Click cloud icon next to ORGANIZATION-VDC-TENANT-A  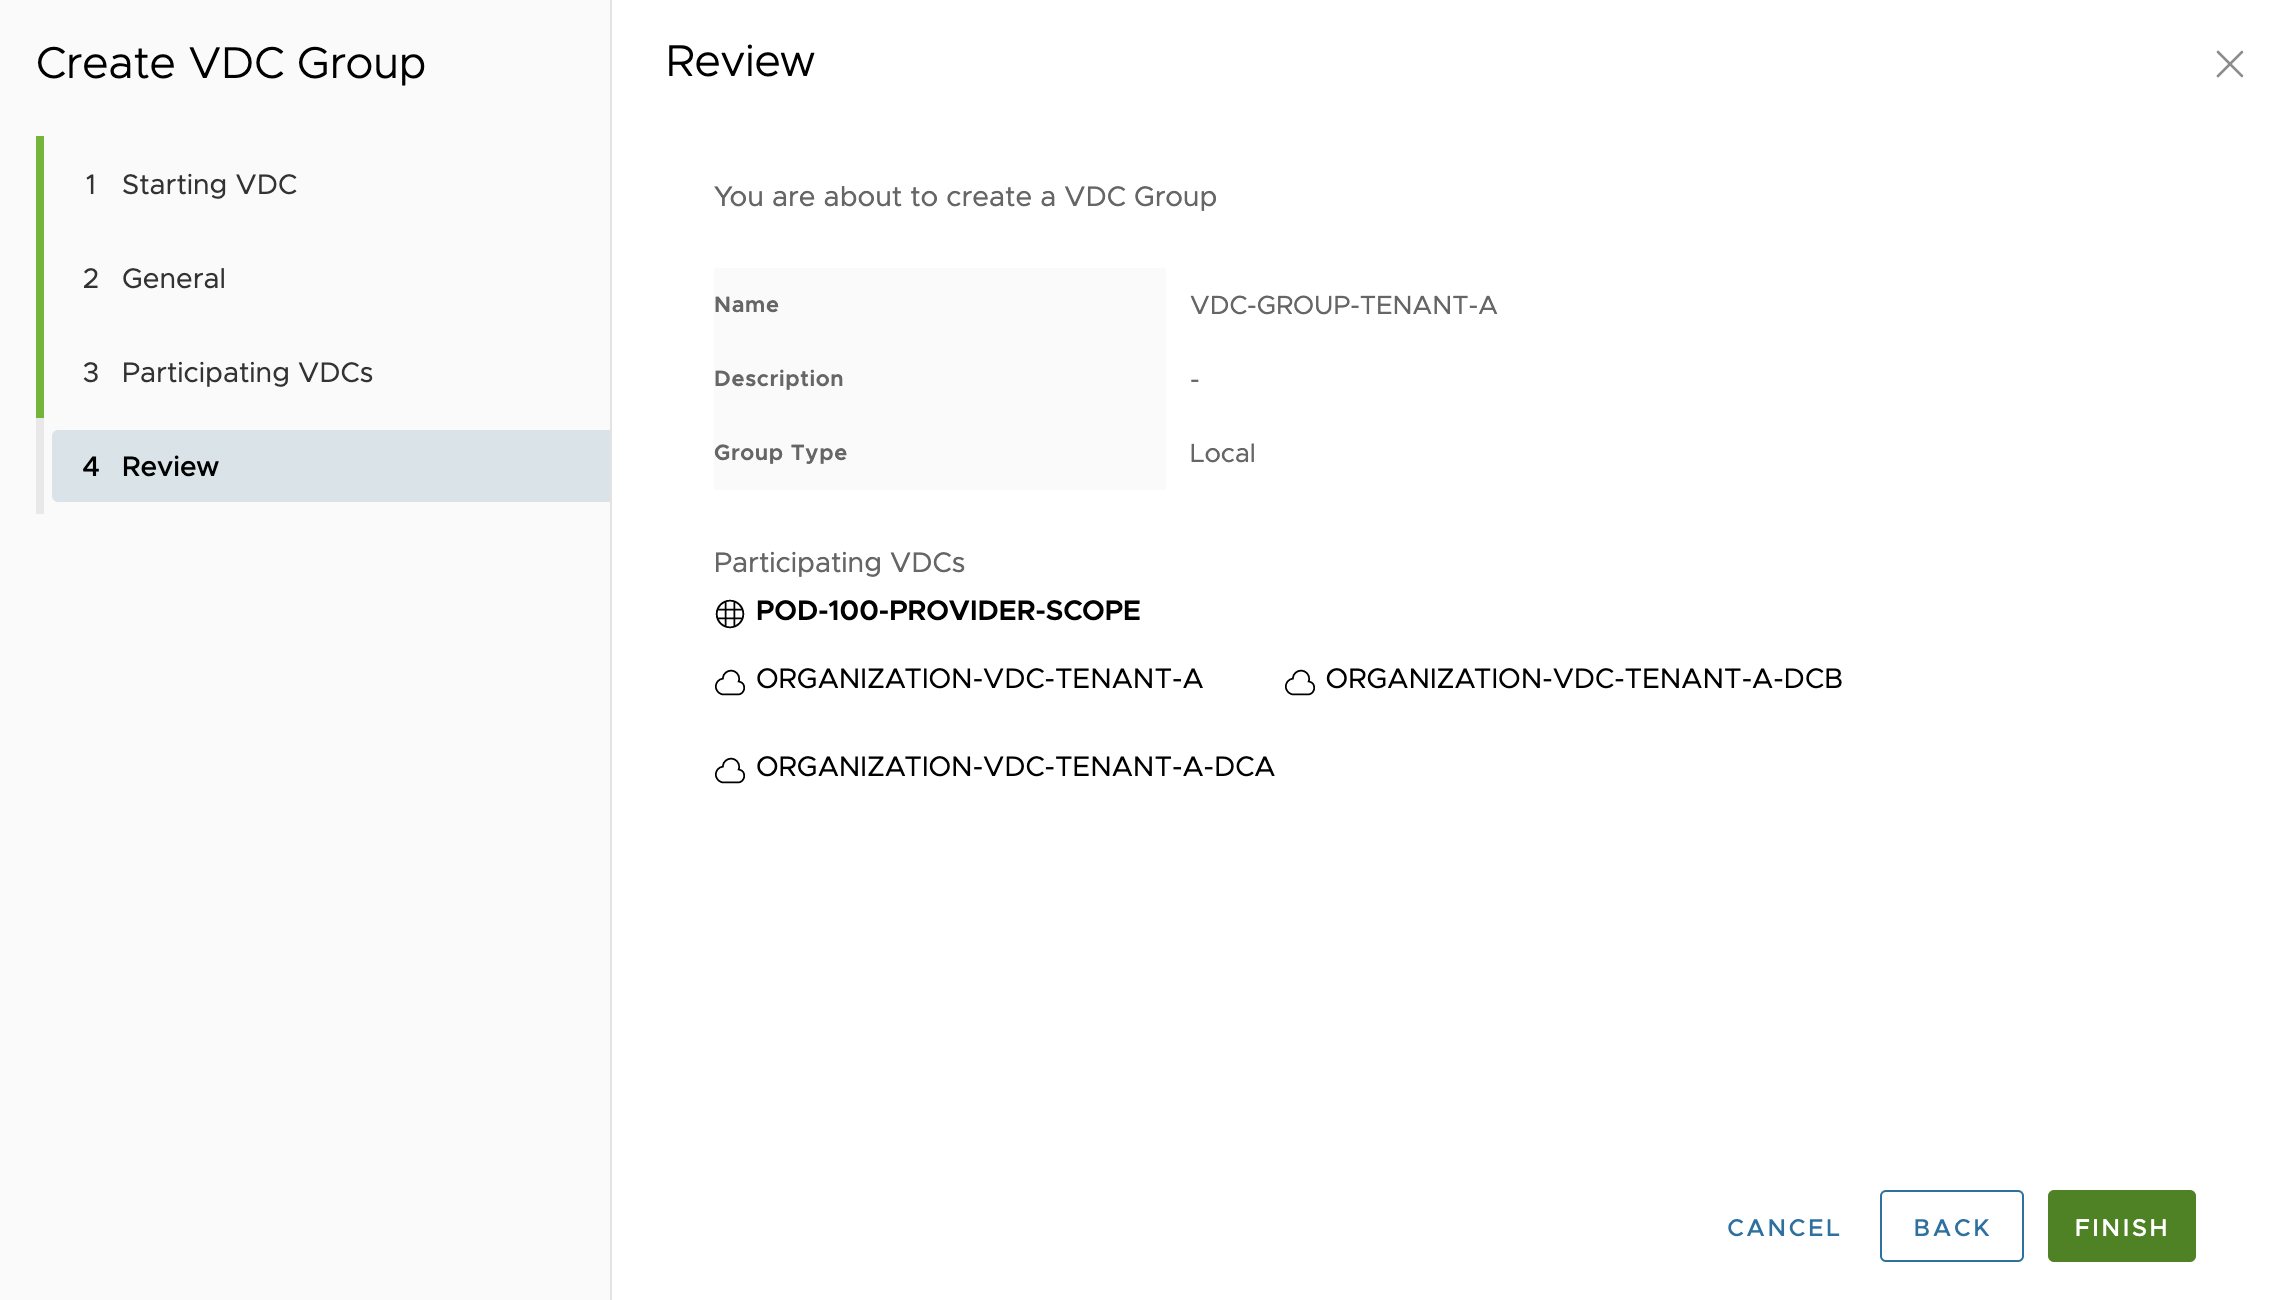tap(730, 682)
